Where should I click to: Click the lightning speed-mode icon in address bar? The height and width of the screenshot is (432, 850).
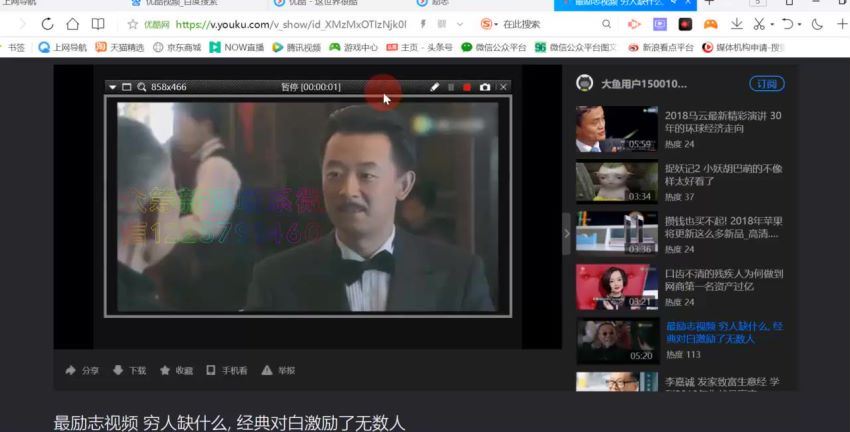pyautogui.click(x=423, y=24)
